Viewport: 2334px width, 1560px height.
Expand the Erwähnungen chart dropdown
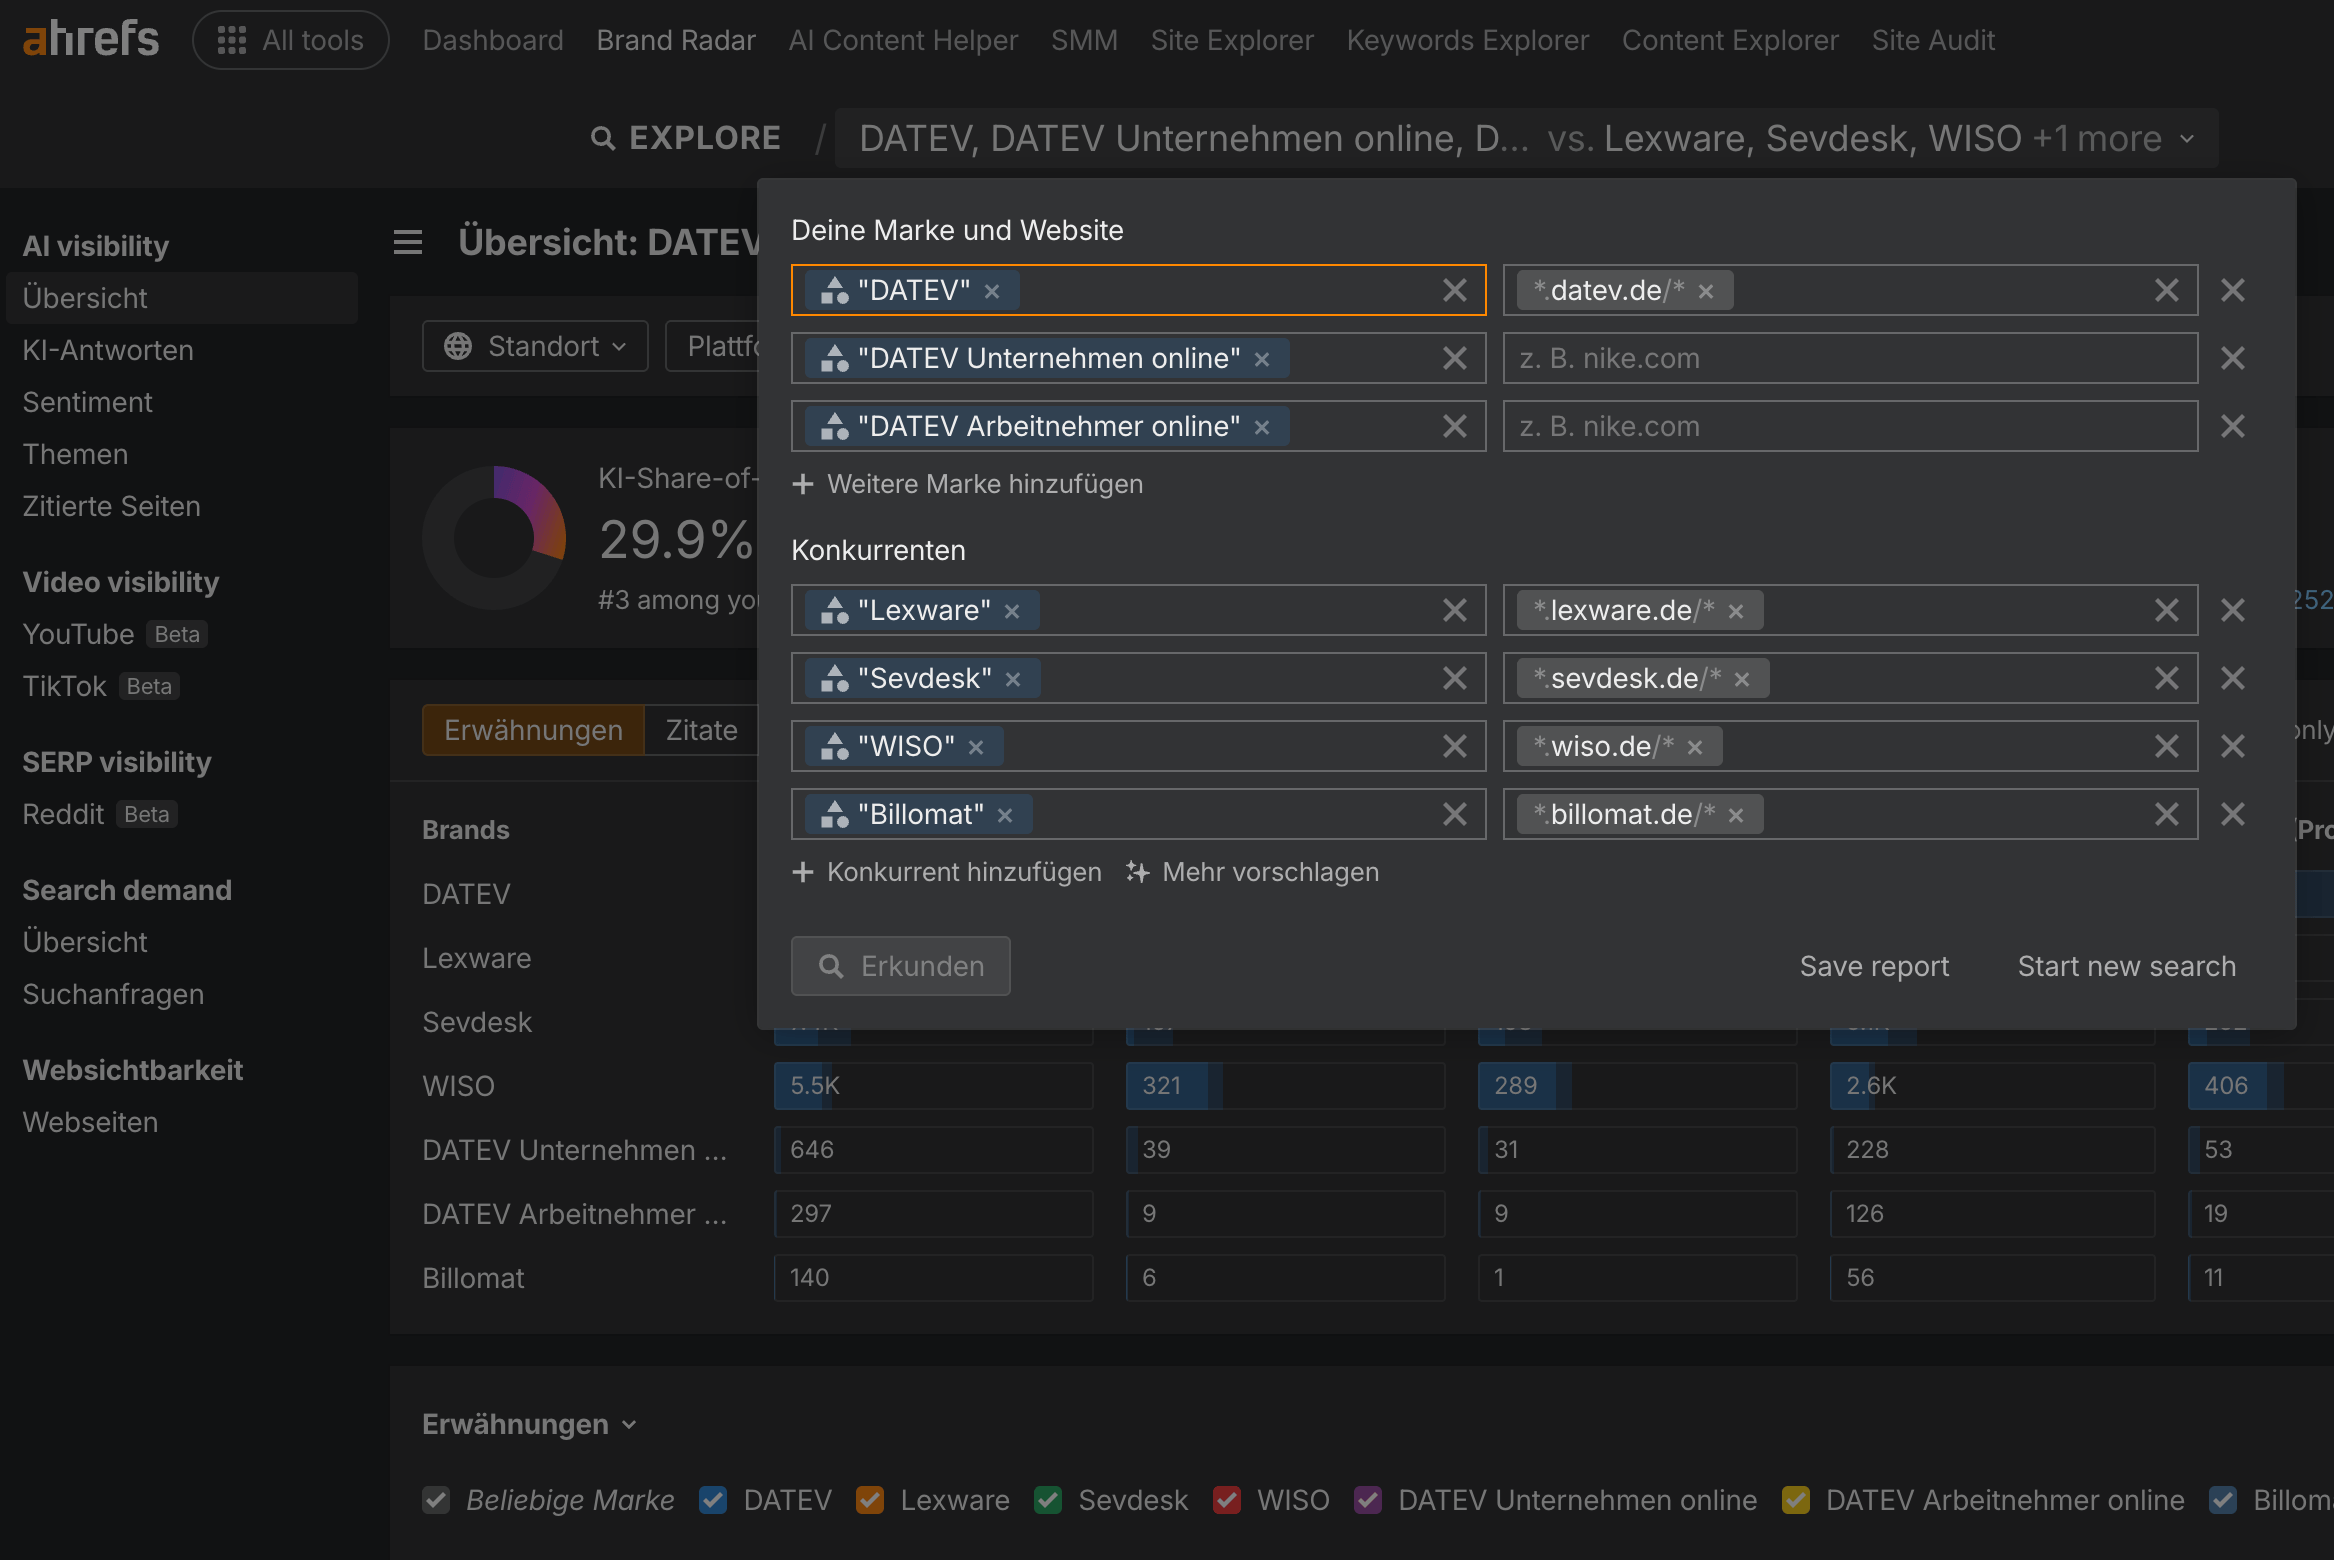click(530, 1424)
